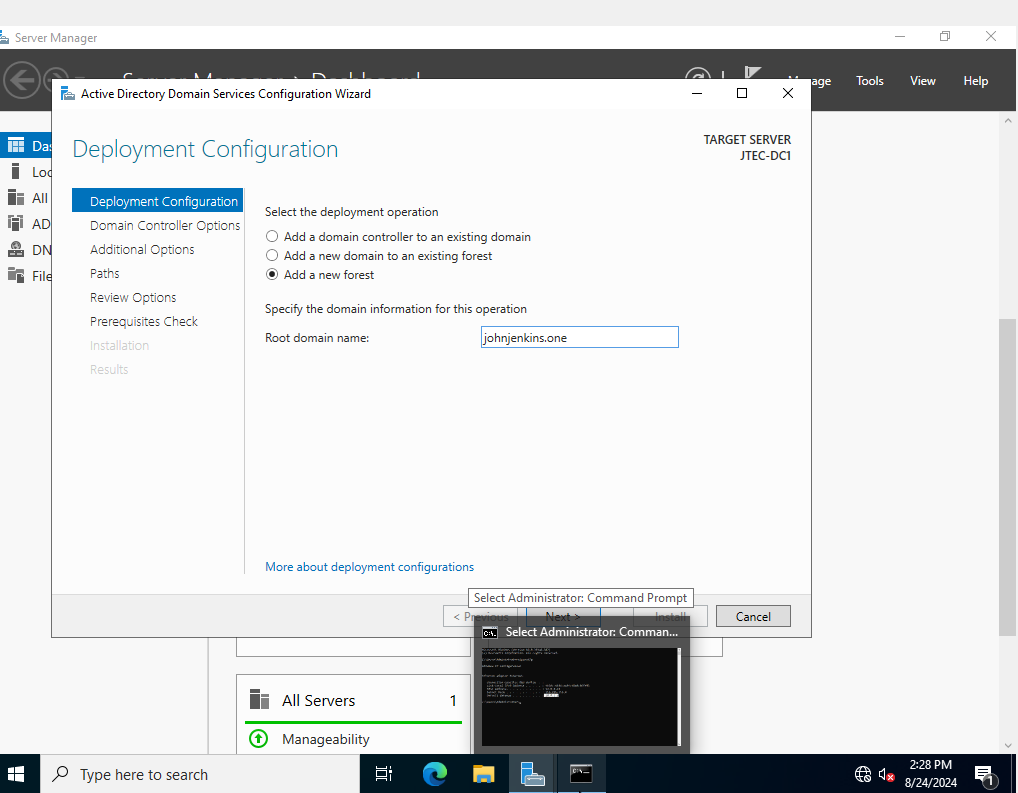This screenshot has width=1018, height=793.
Task: Click Server Manager vertical scrollbar thumb
Action: pyautogui.click(x=1007, y=477)
